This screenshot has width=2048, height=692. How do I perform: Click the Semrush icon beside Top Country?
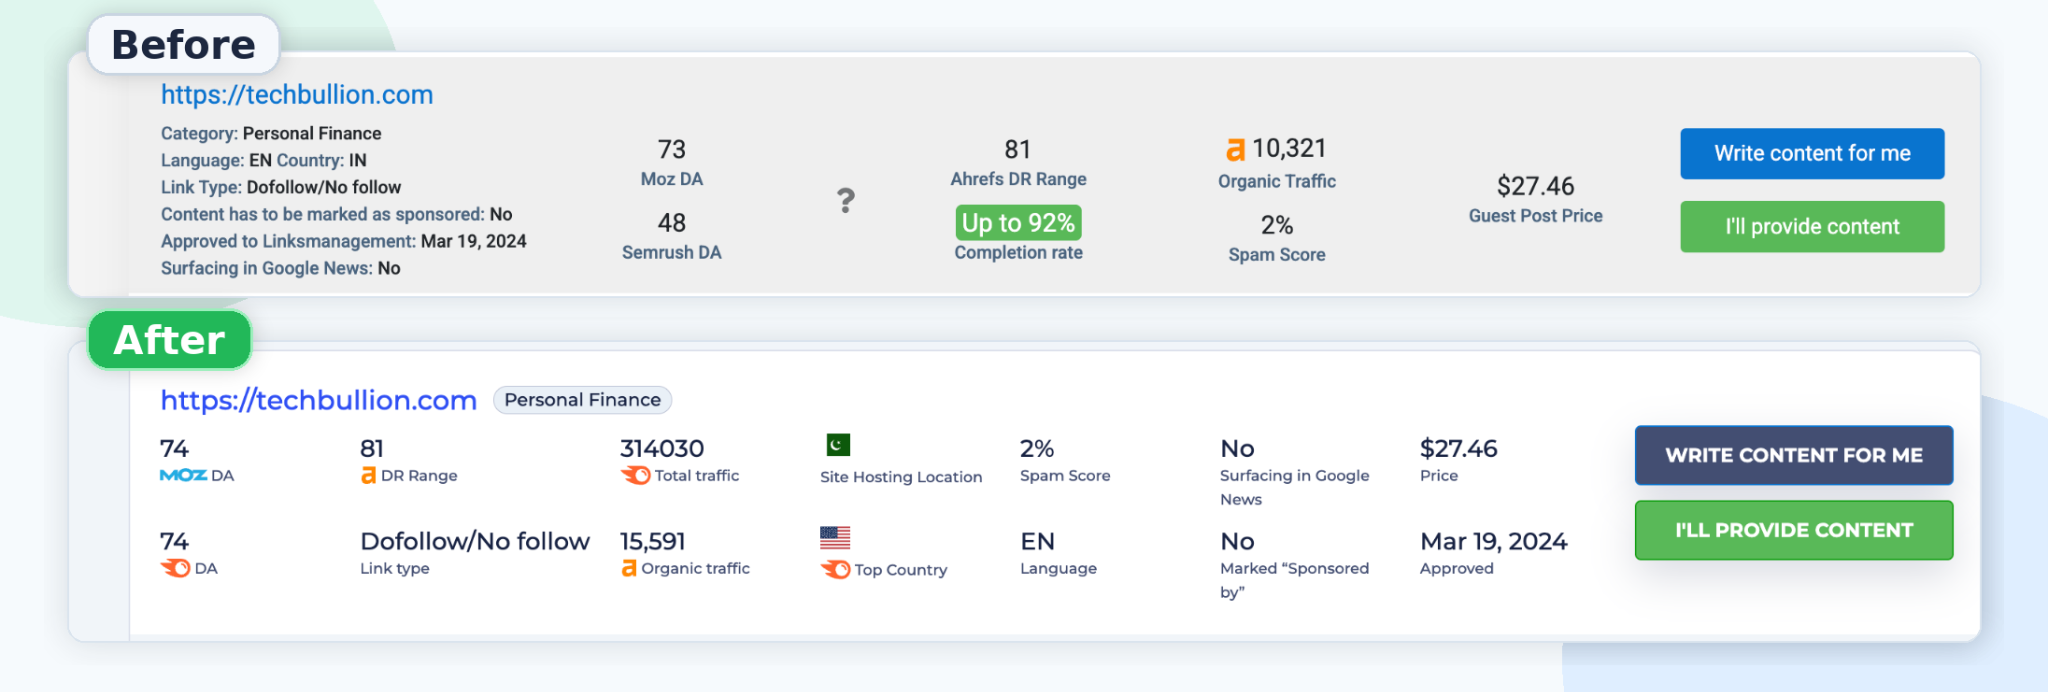pyautogui.click(x=835, y=569)
